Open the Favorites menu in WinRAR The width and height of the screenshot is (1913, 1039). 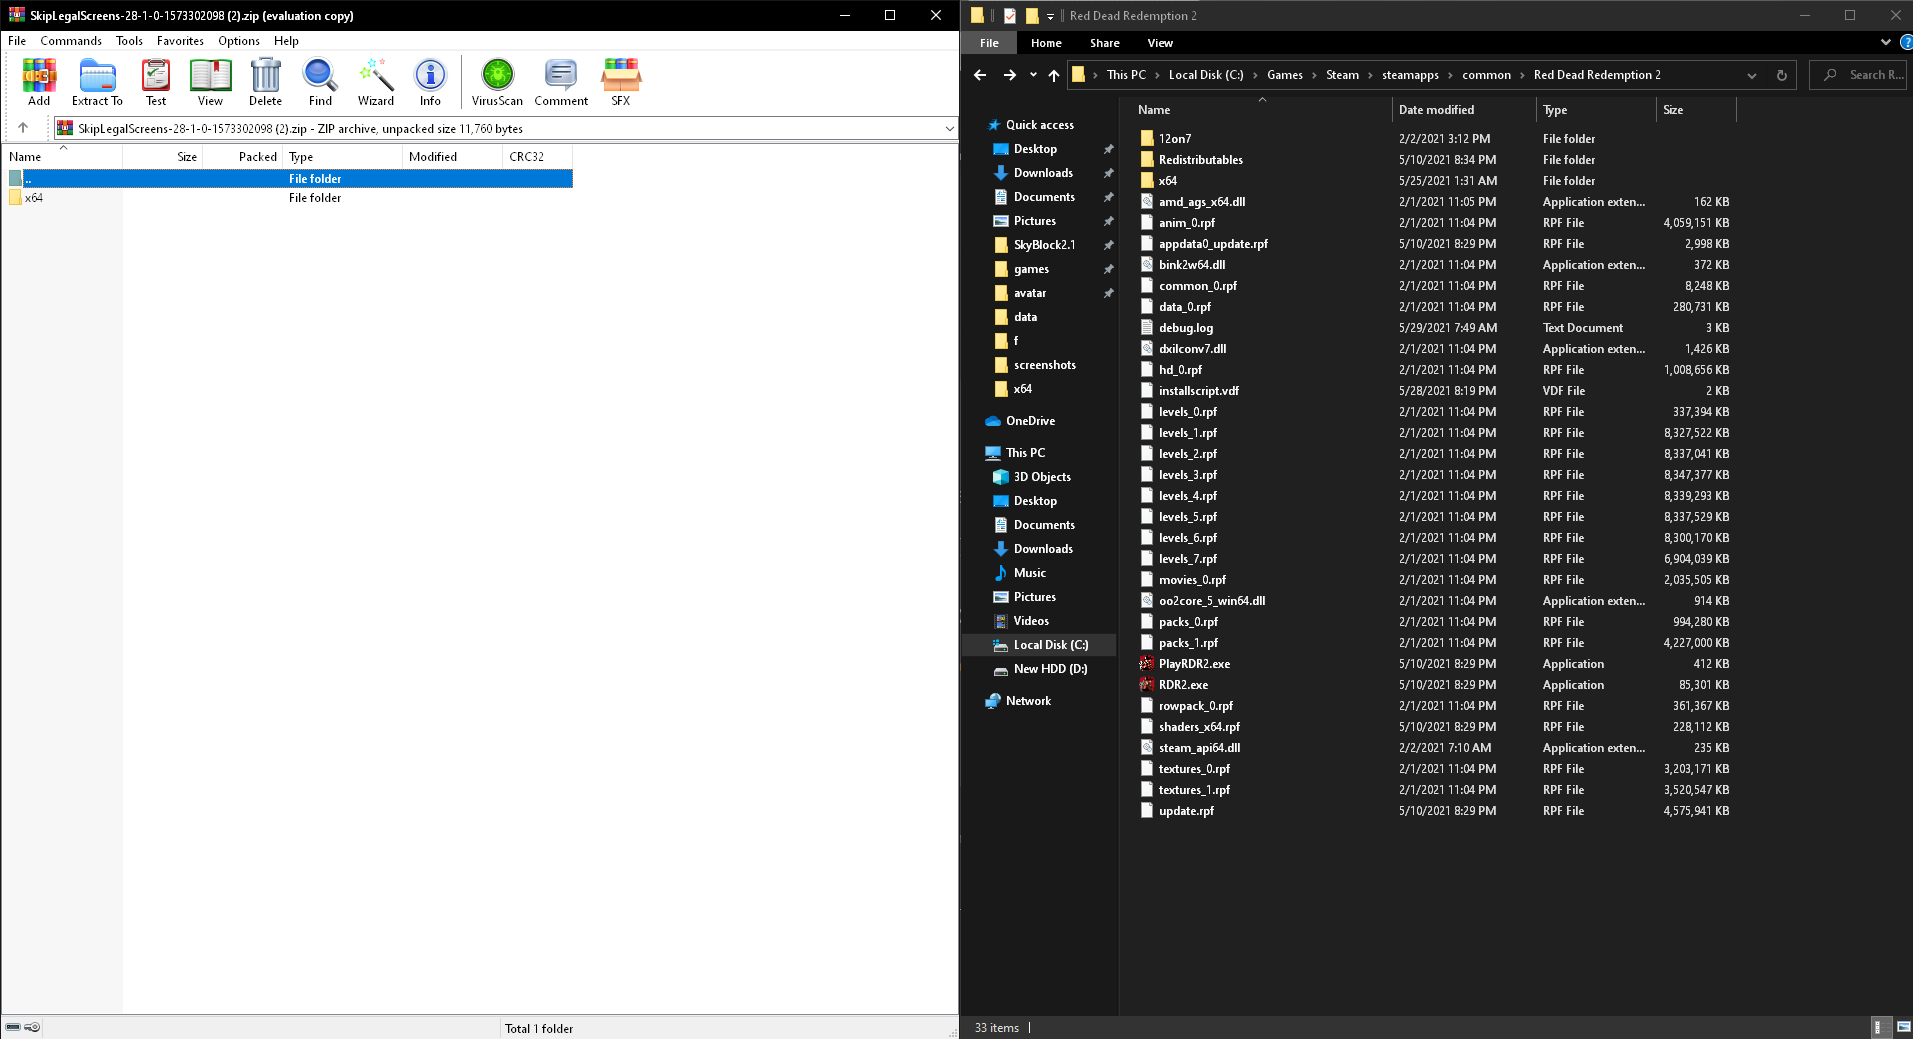(x=180, y=41)
